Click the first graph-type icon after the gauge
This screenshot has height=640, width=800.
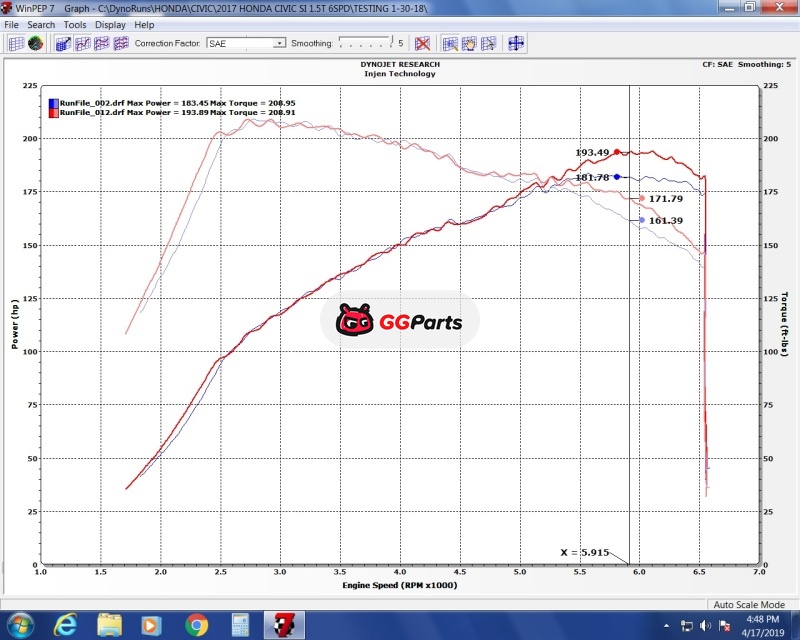point(63,44)
